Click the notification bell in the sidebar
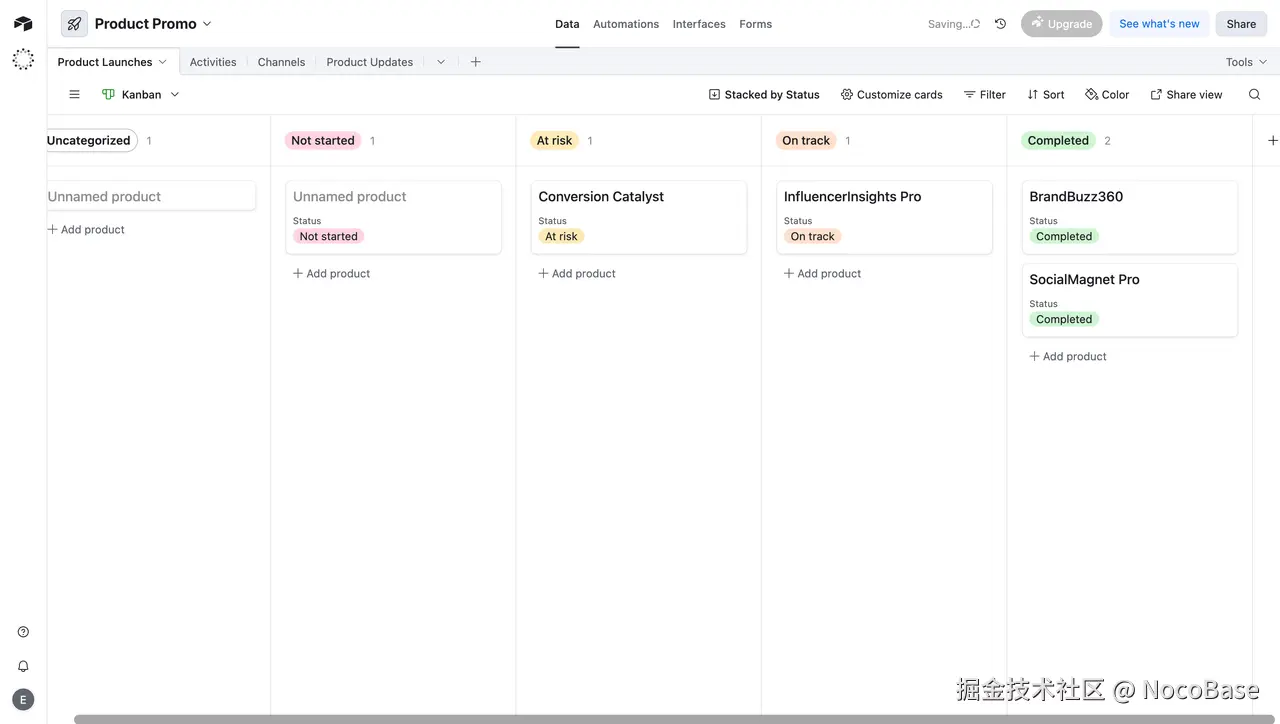Viewport: 1280px width, 724px height. pyautogui.click(x=23, y=665)
